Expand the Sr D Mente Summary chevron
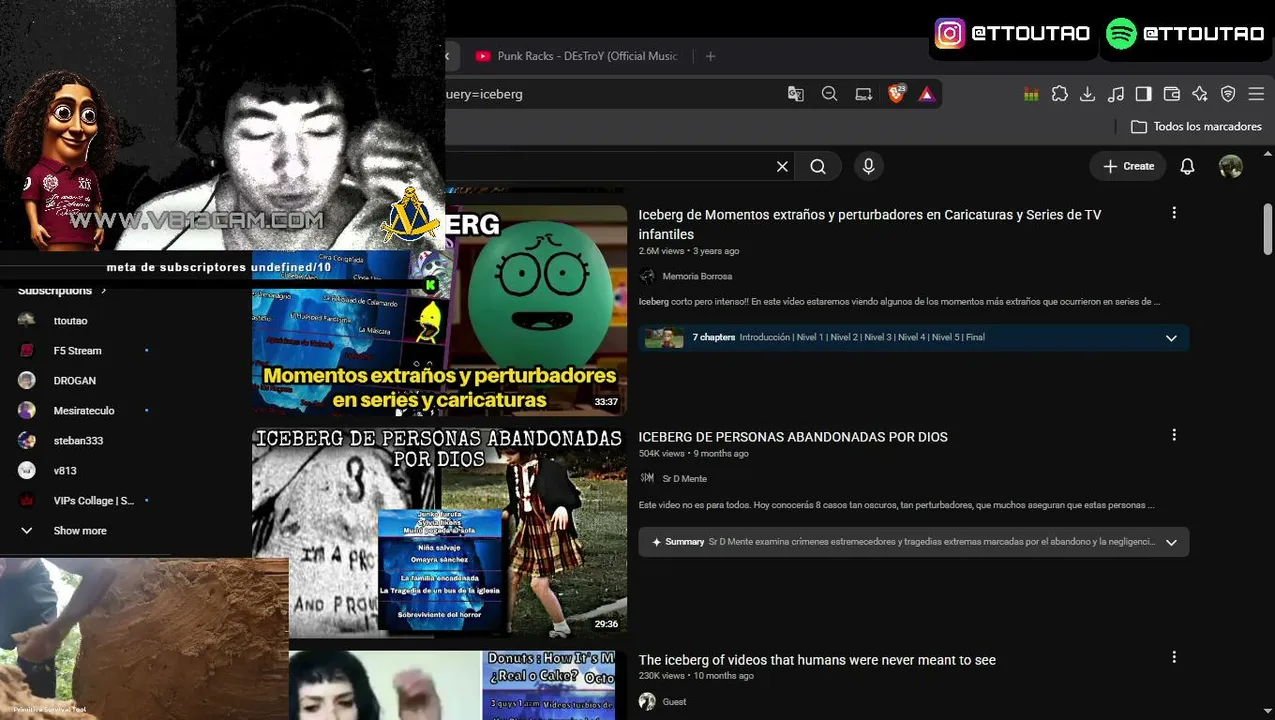Image resolution: width=1275 pixels, height=720 pixels. [1171, 542]
